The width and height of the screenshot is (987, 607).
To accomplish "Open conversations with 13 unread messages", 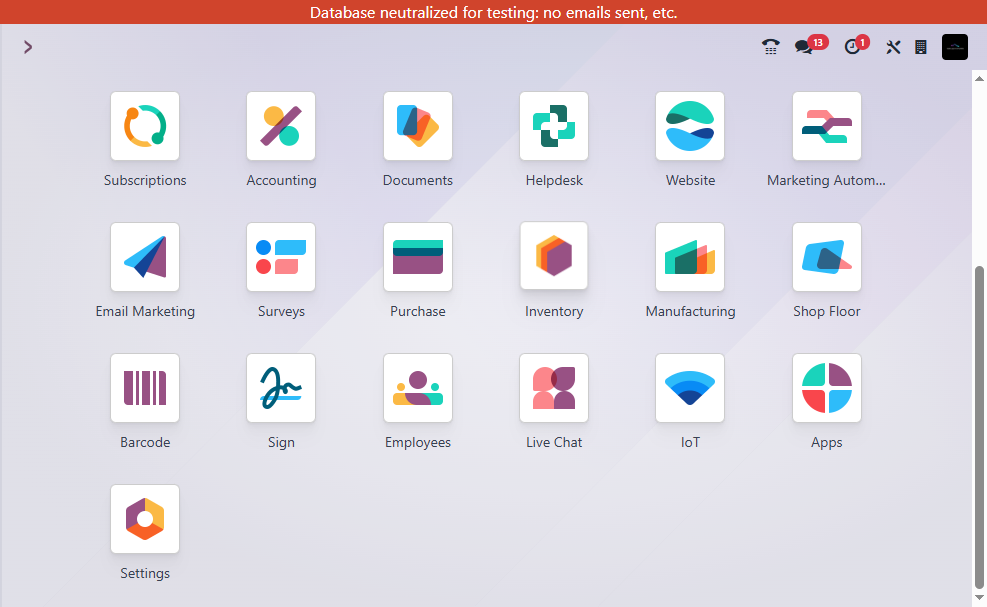I will pos(810,46).
